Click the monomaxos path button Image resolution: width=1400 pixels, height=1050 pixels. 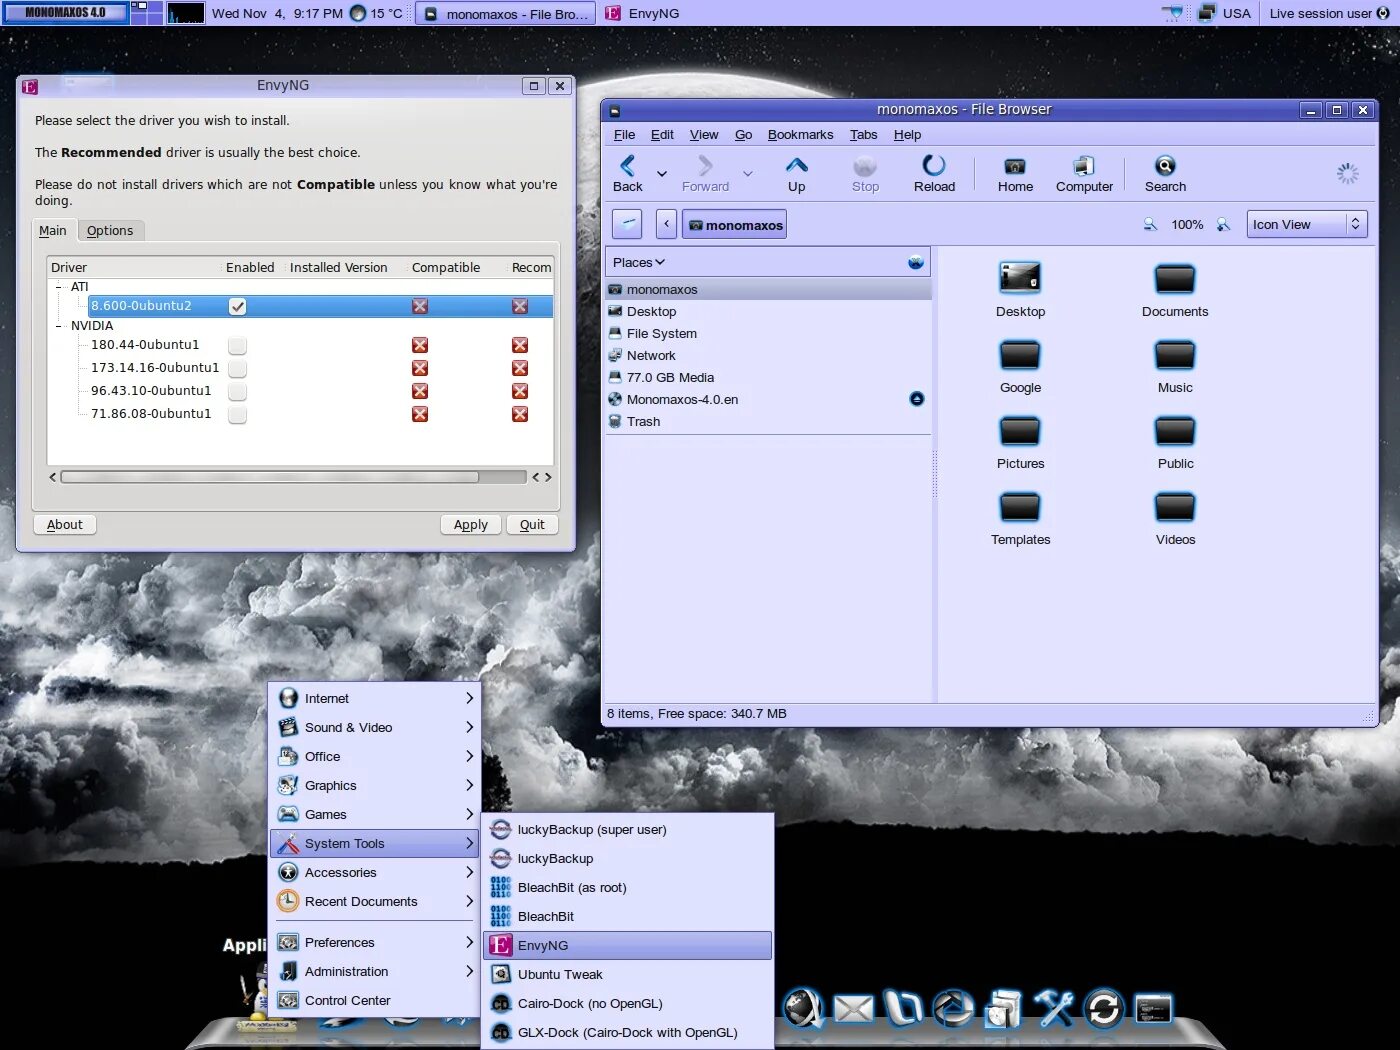[734, 224]
